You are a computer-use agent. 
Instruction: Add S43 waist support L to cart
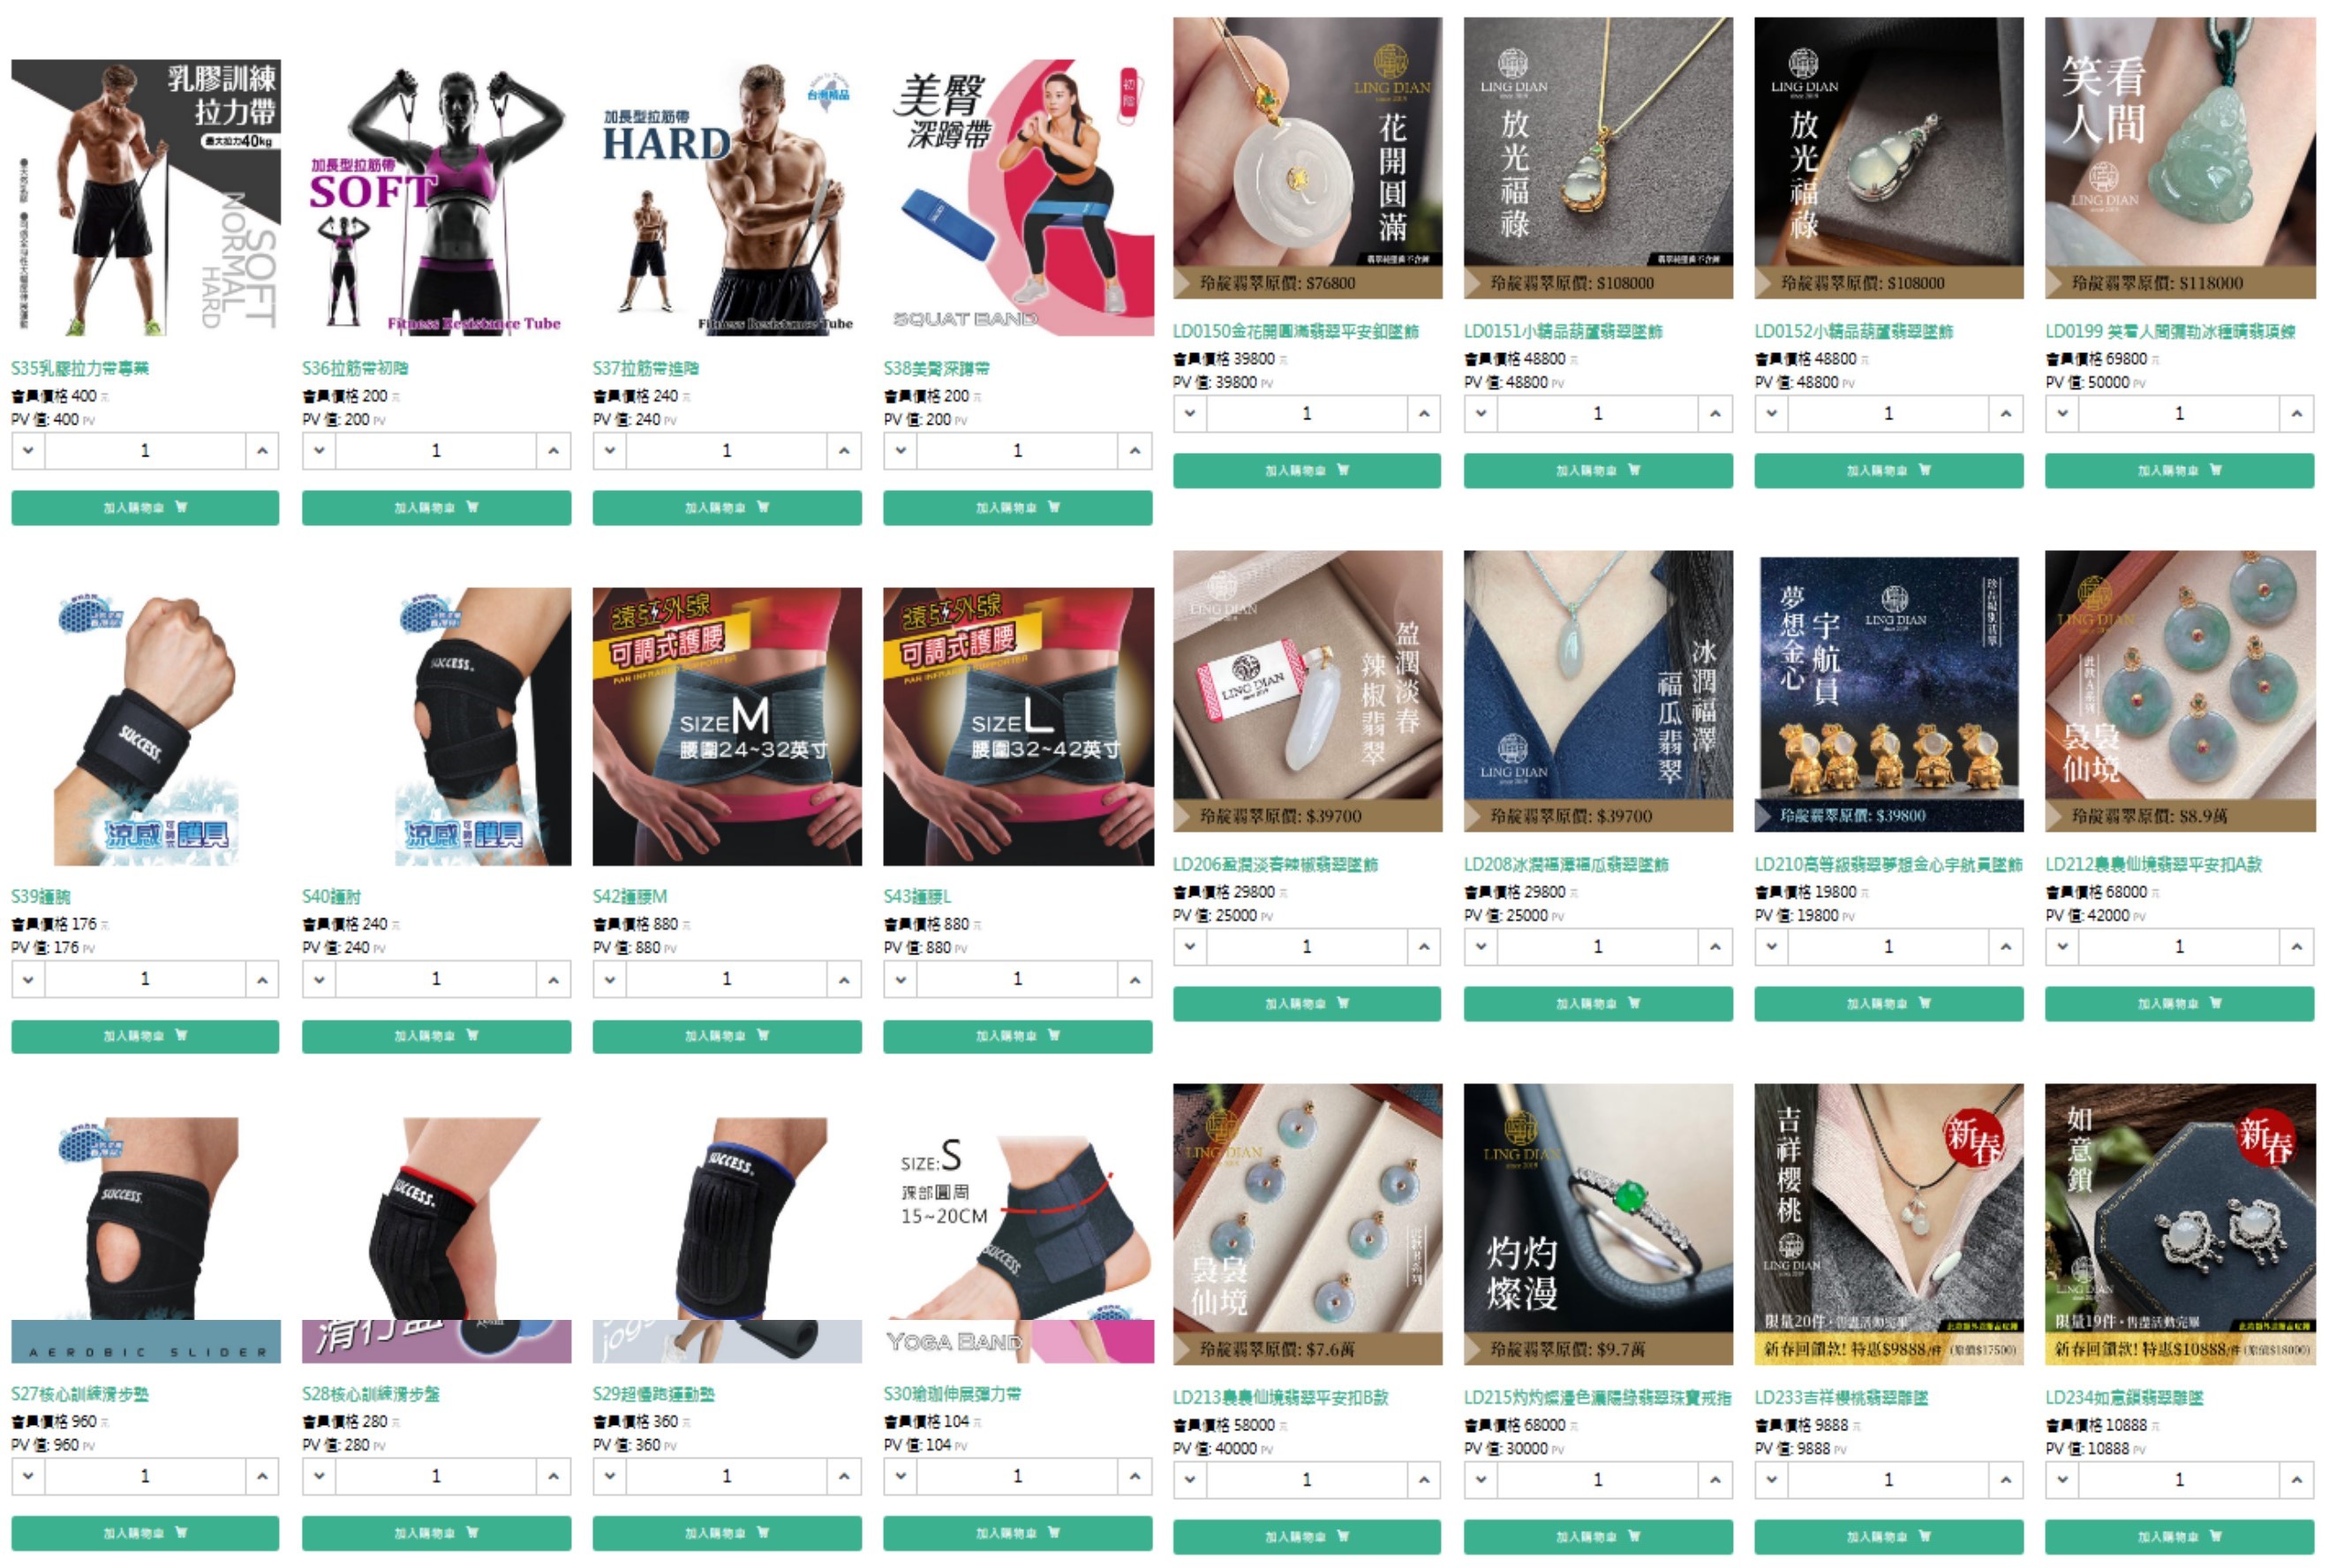tap(1017, 1036)
